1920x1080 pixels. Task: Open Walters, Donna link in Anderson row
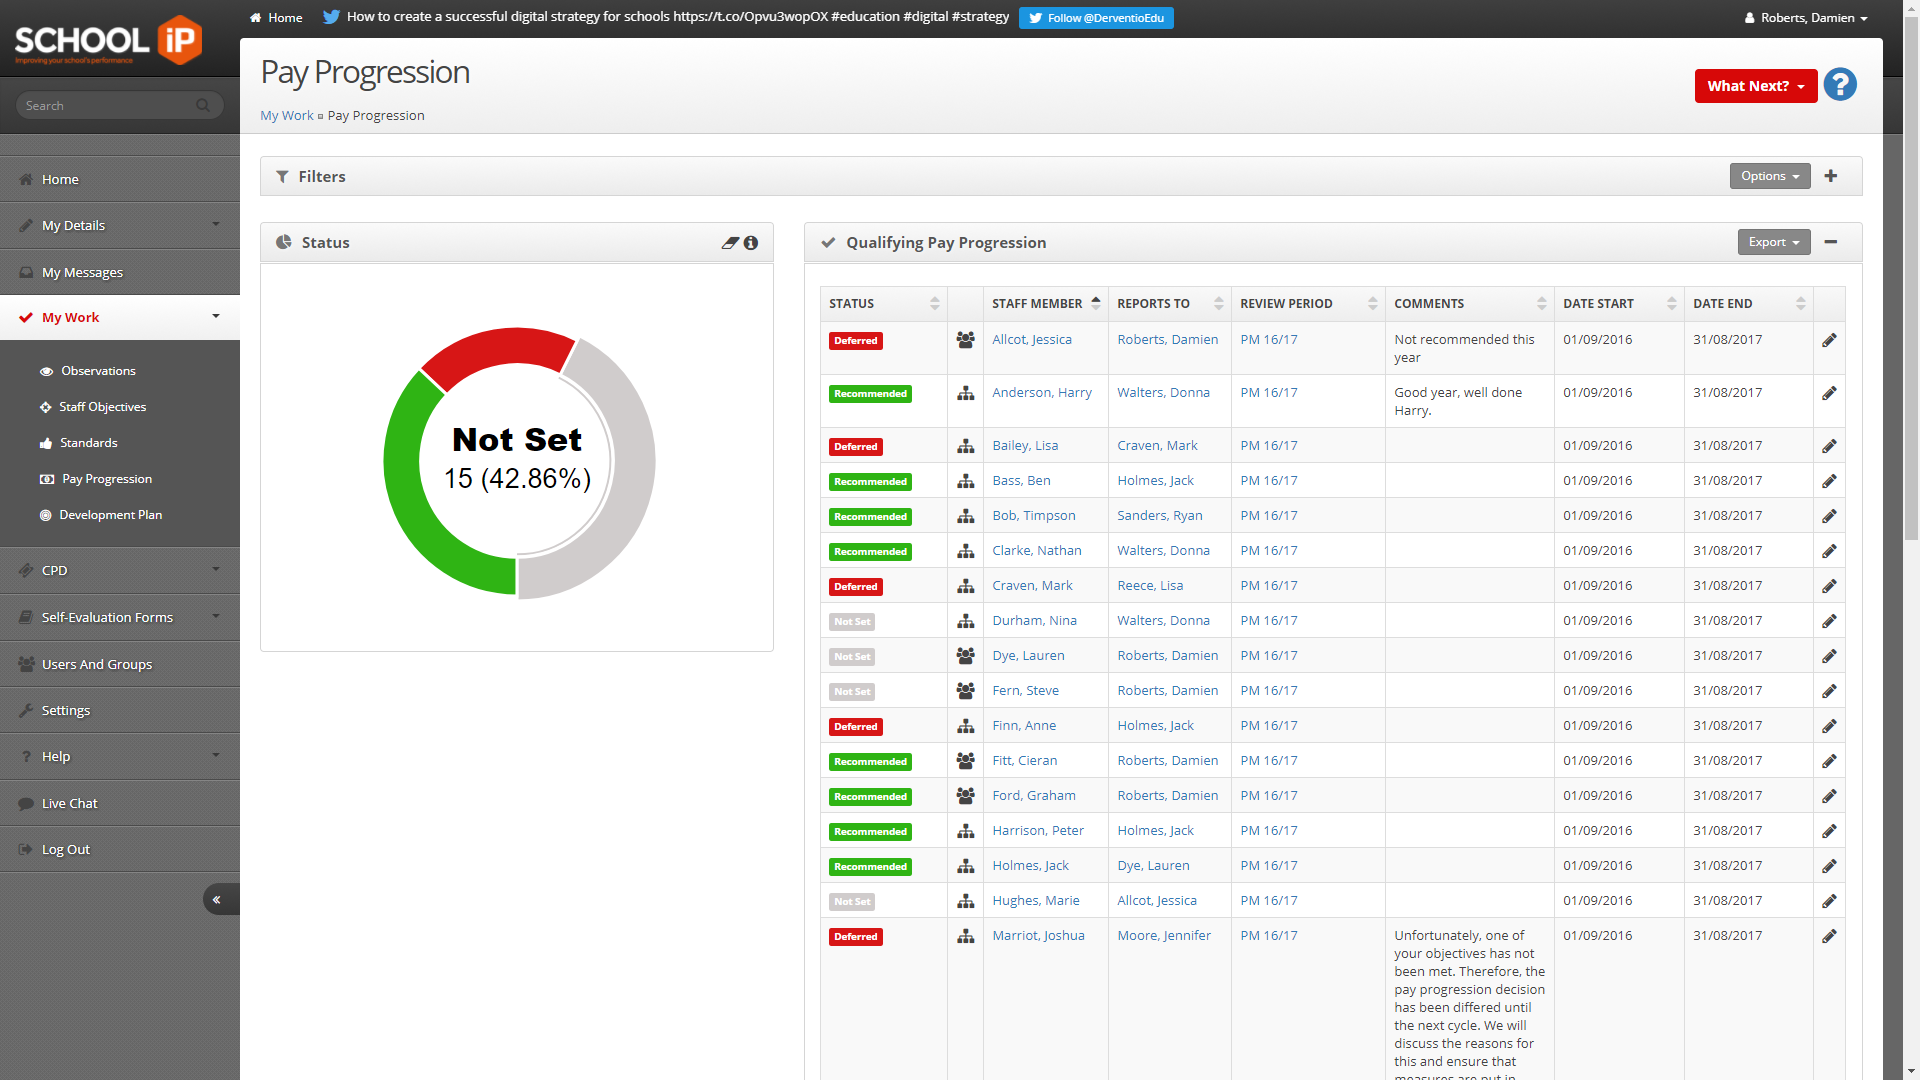click(x=1163, y=393)
